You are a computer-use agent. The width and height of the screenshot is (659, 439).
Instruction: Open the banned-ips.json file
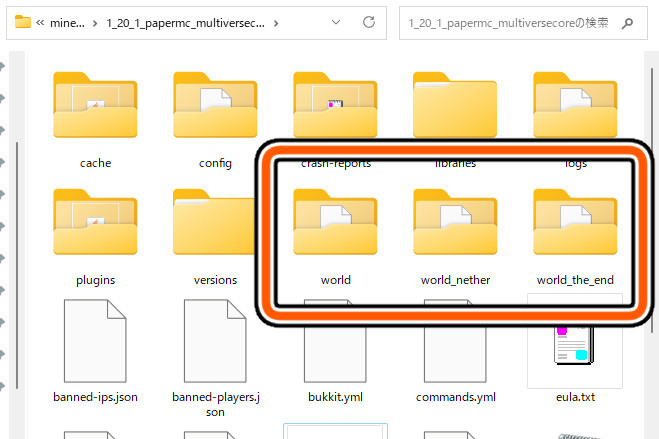pos(95,340)
